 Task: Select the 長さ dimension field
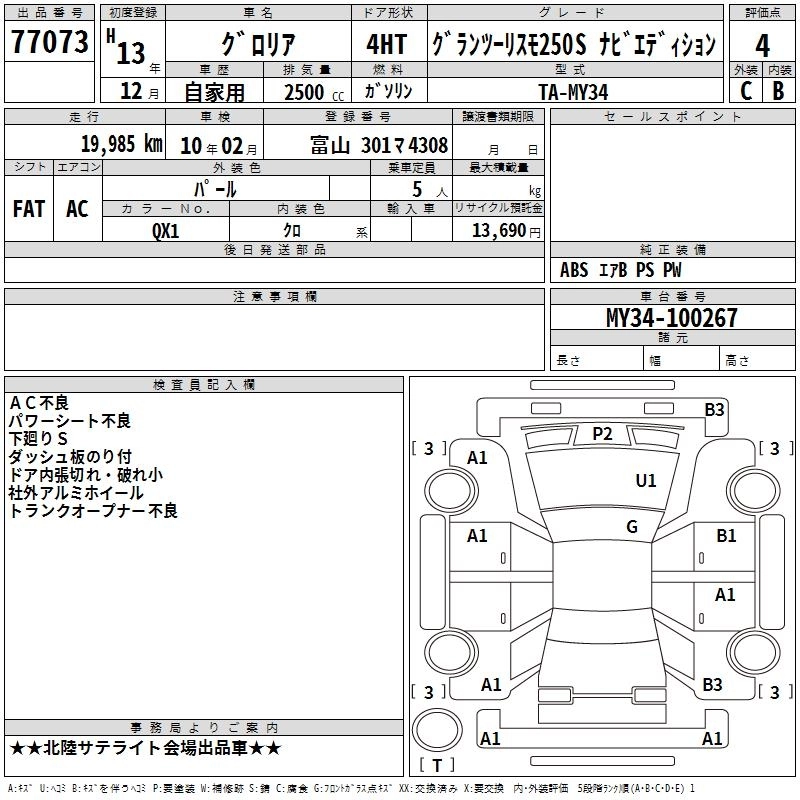click(596, 360)
